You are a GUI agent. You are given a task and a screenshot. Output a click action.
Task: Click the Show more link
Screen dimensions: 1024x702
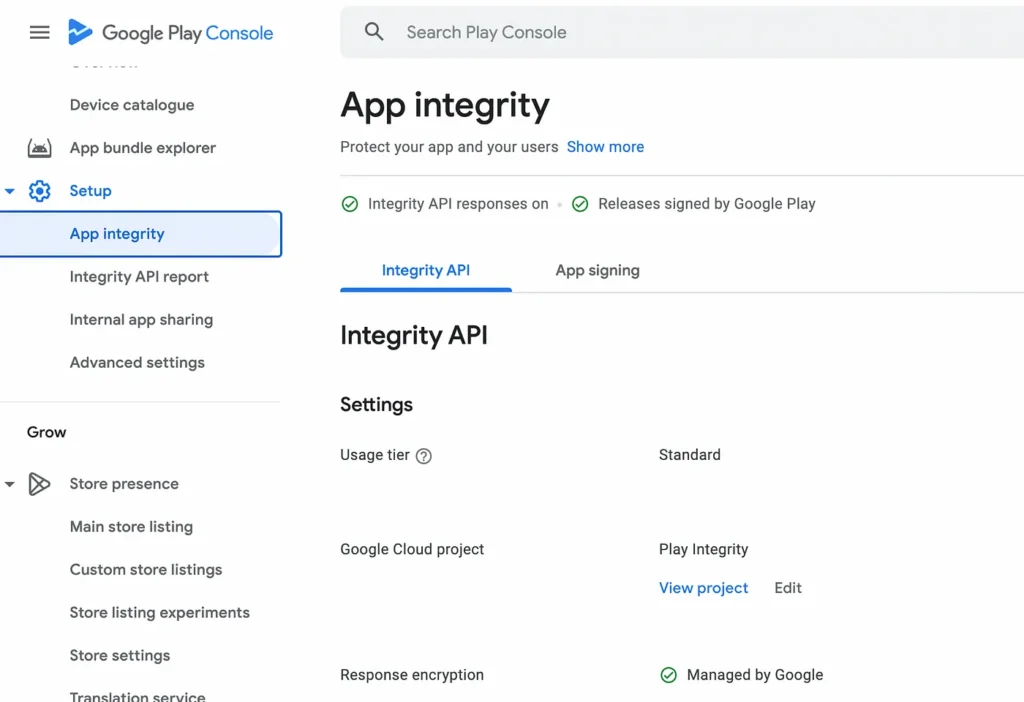tap(605, 147)
